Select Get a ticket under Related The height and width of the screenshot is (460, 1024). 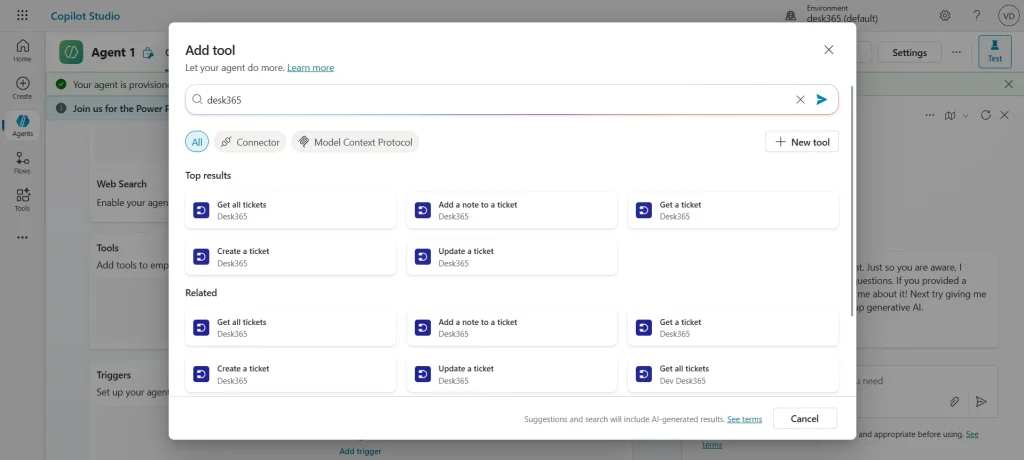tap(733, 328)
